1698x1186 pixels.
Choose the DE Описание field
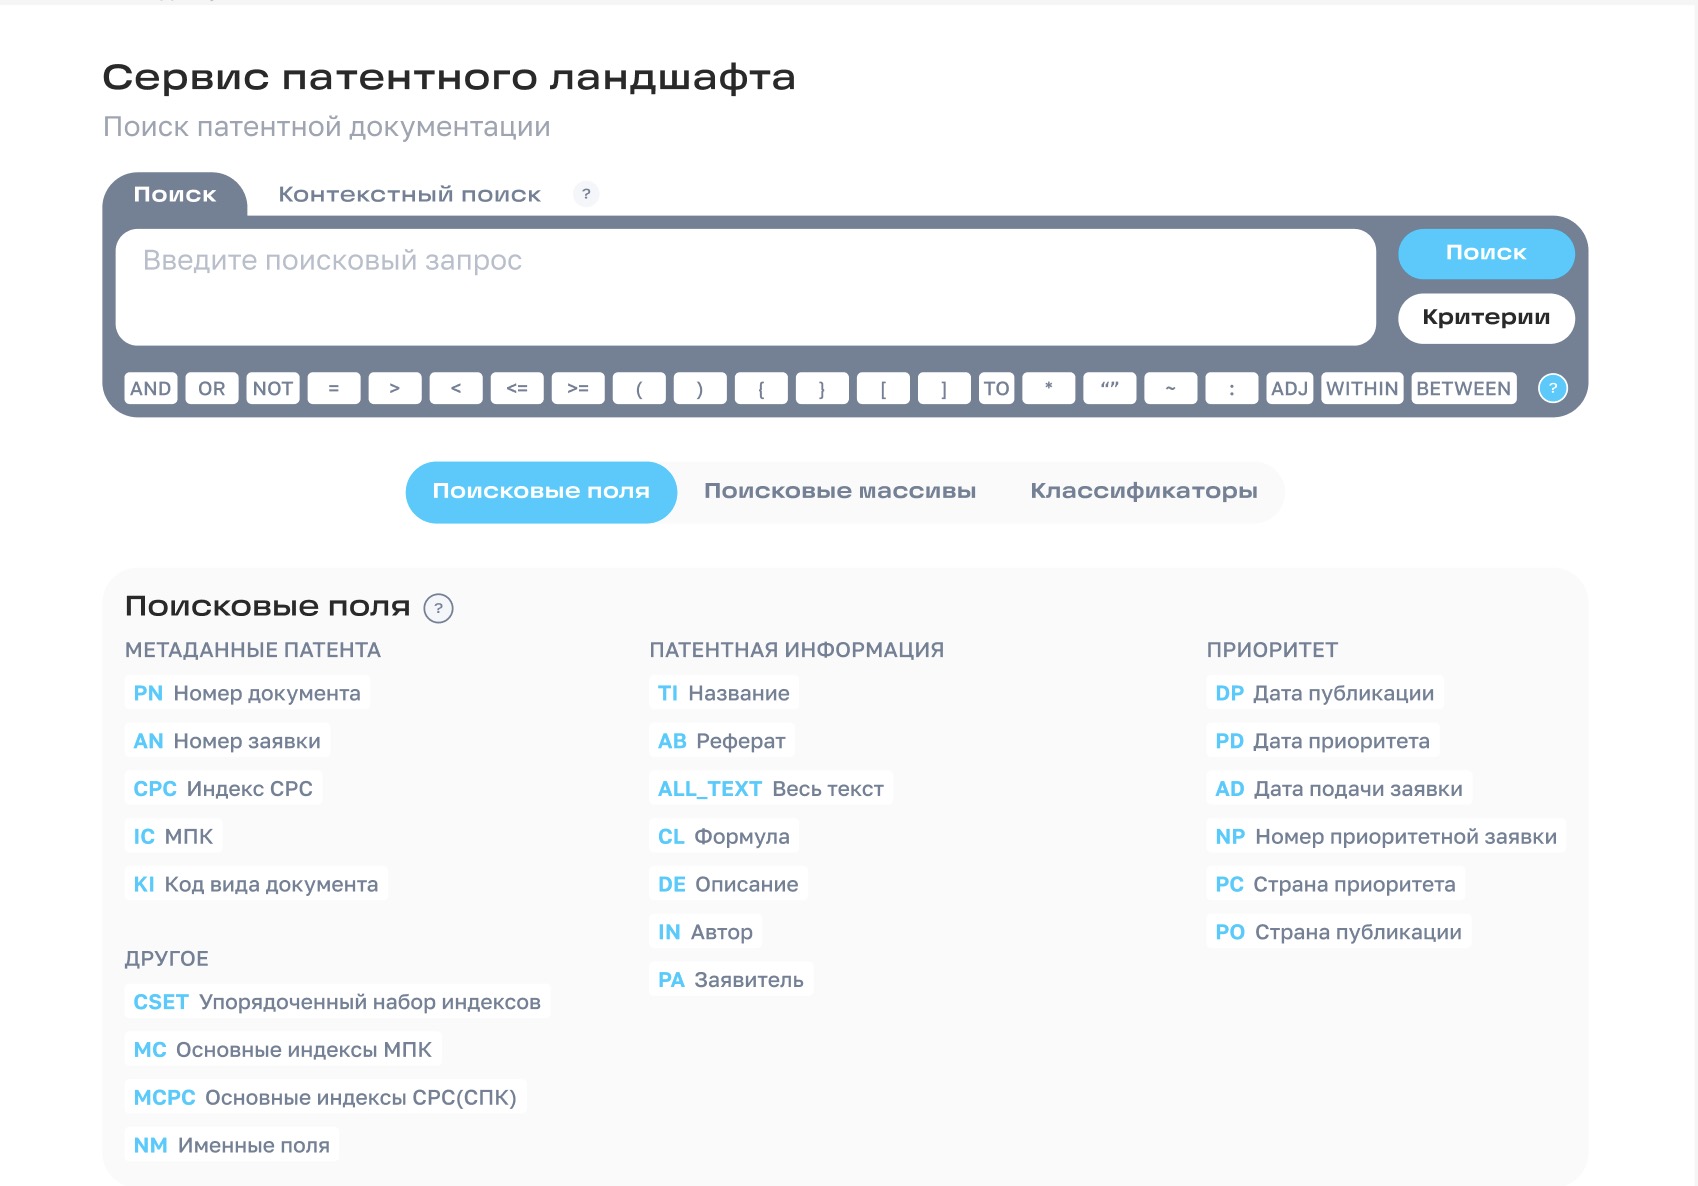728,885
